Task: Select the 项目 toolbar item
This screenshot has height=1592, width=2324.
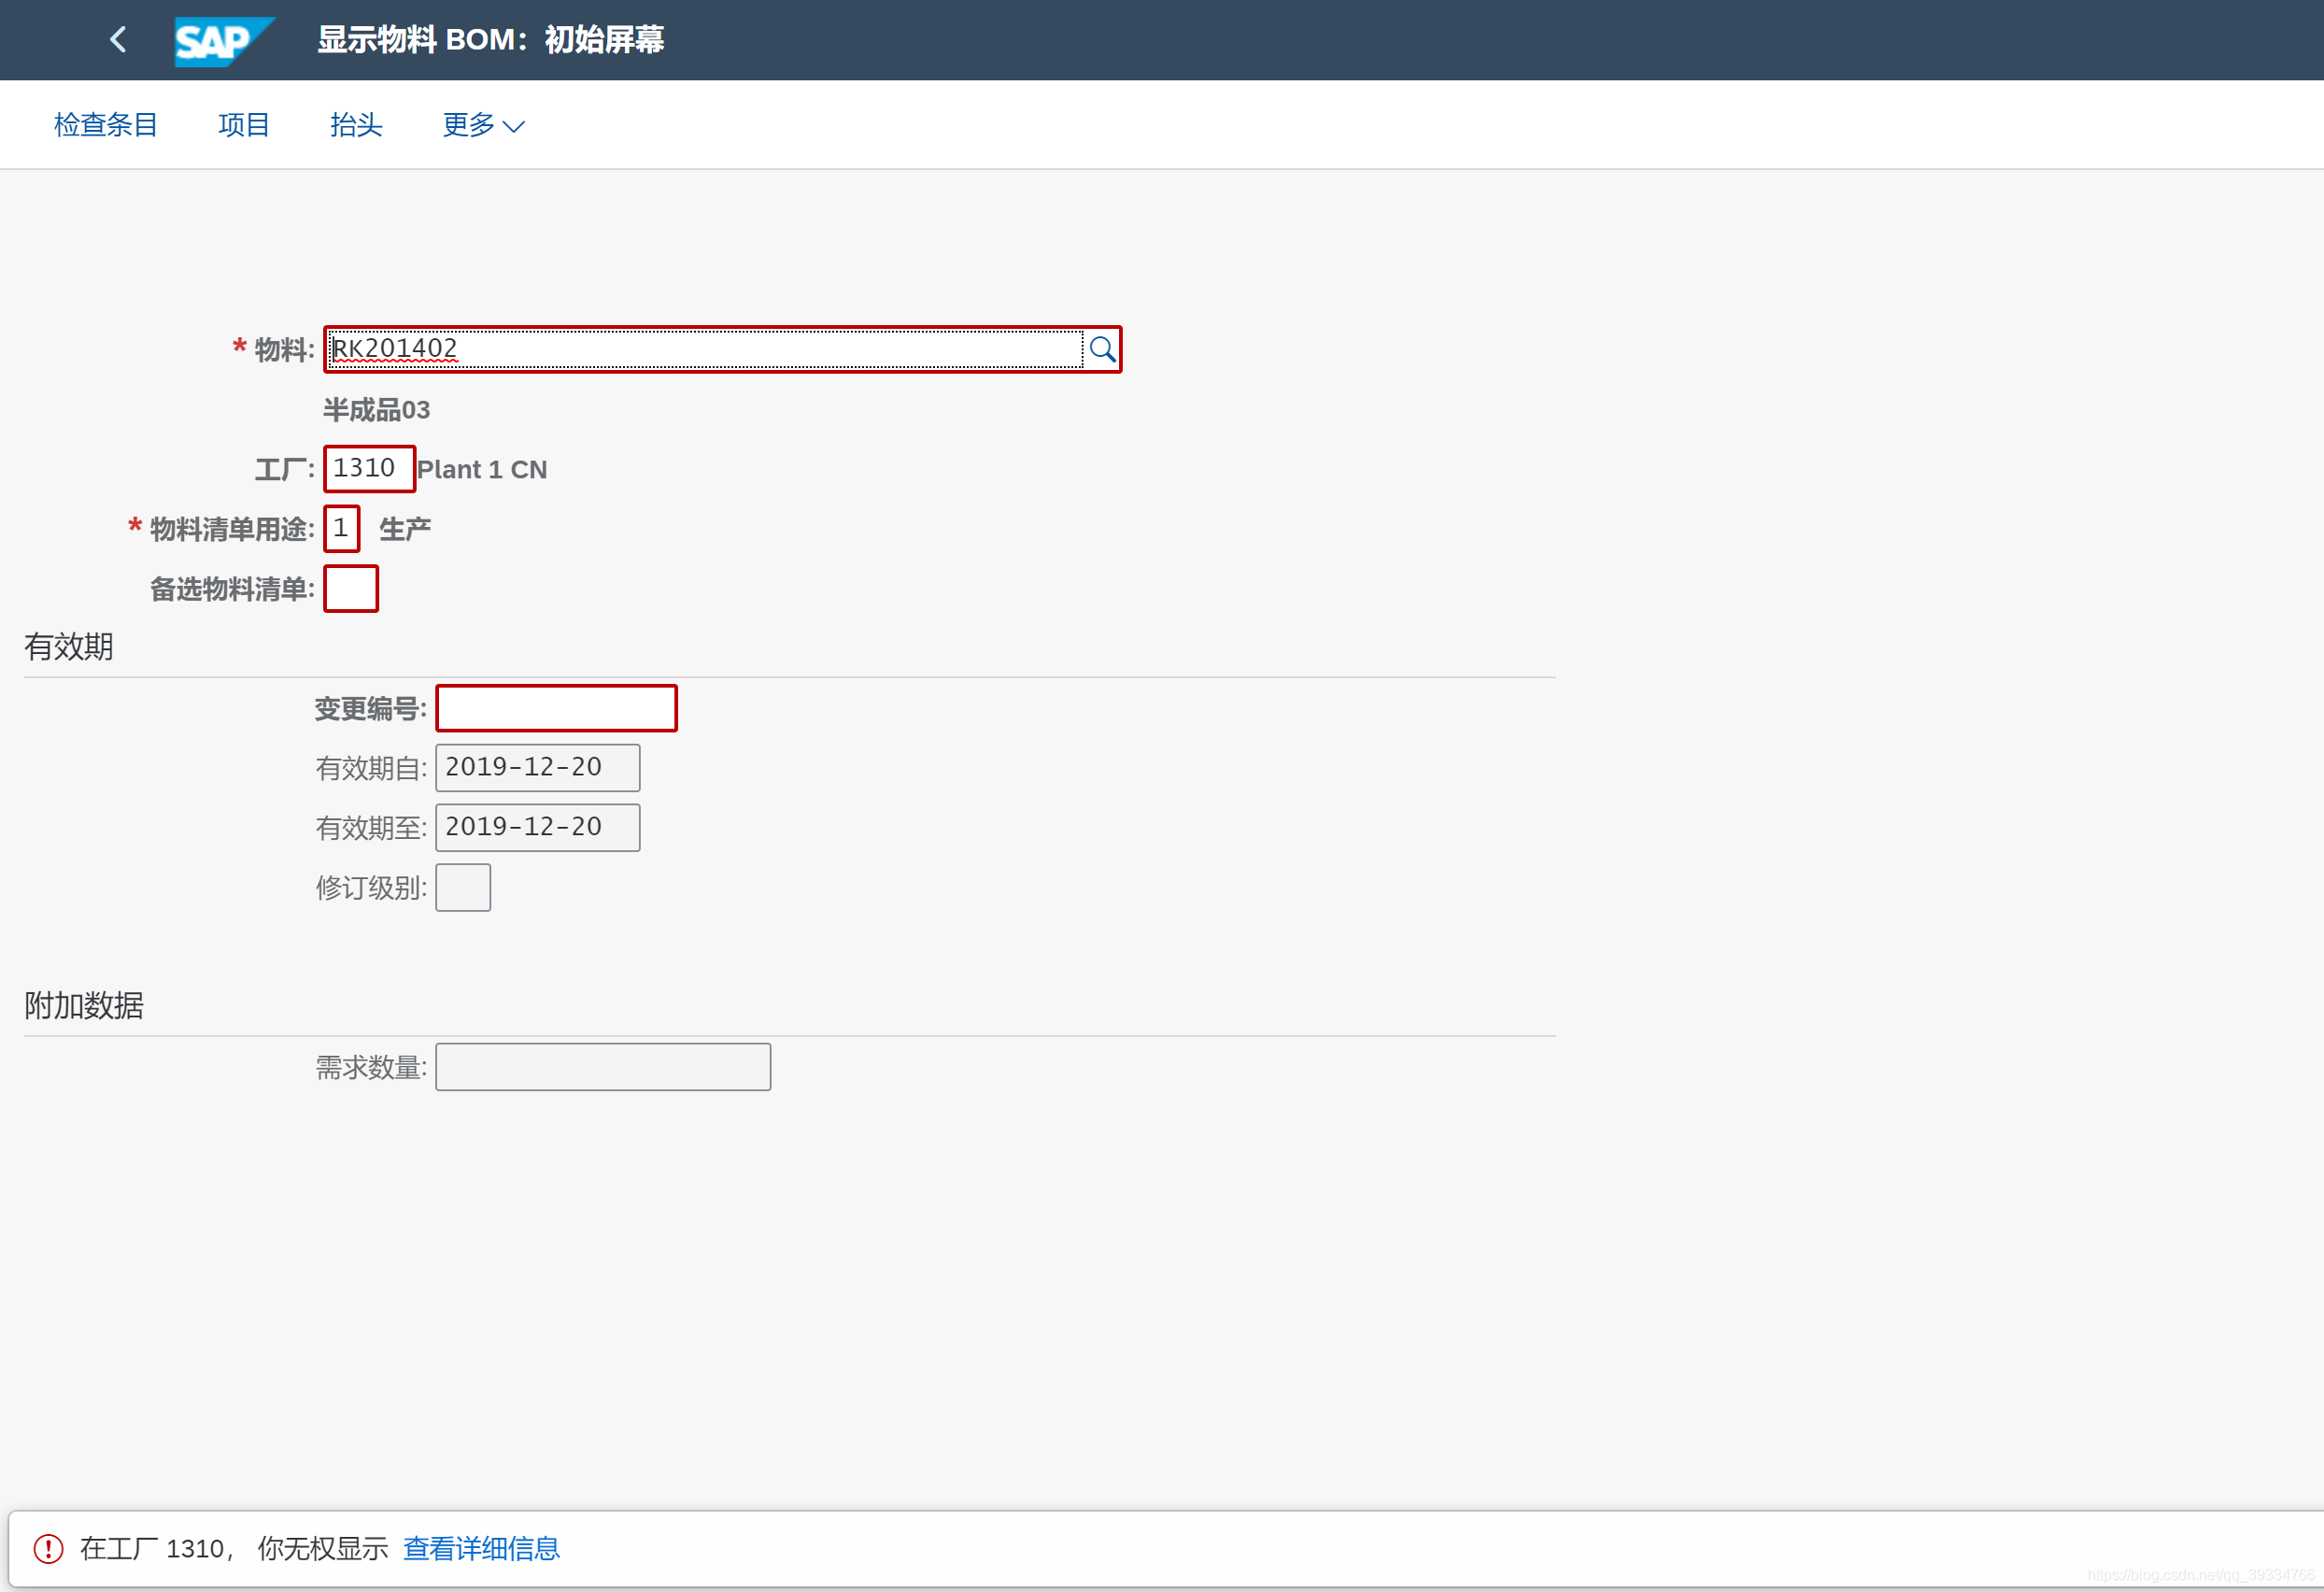Action: pos(243,125)
